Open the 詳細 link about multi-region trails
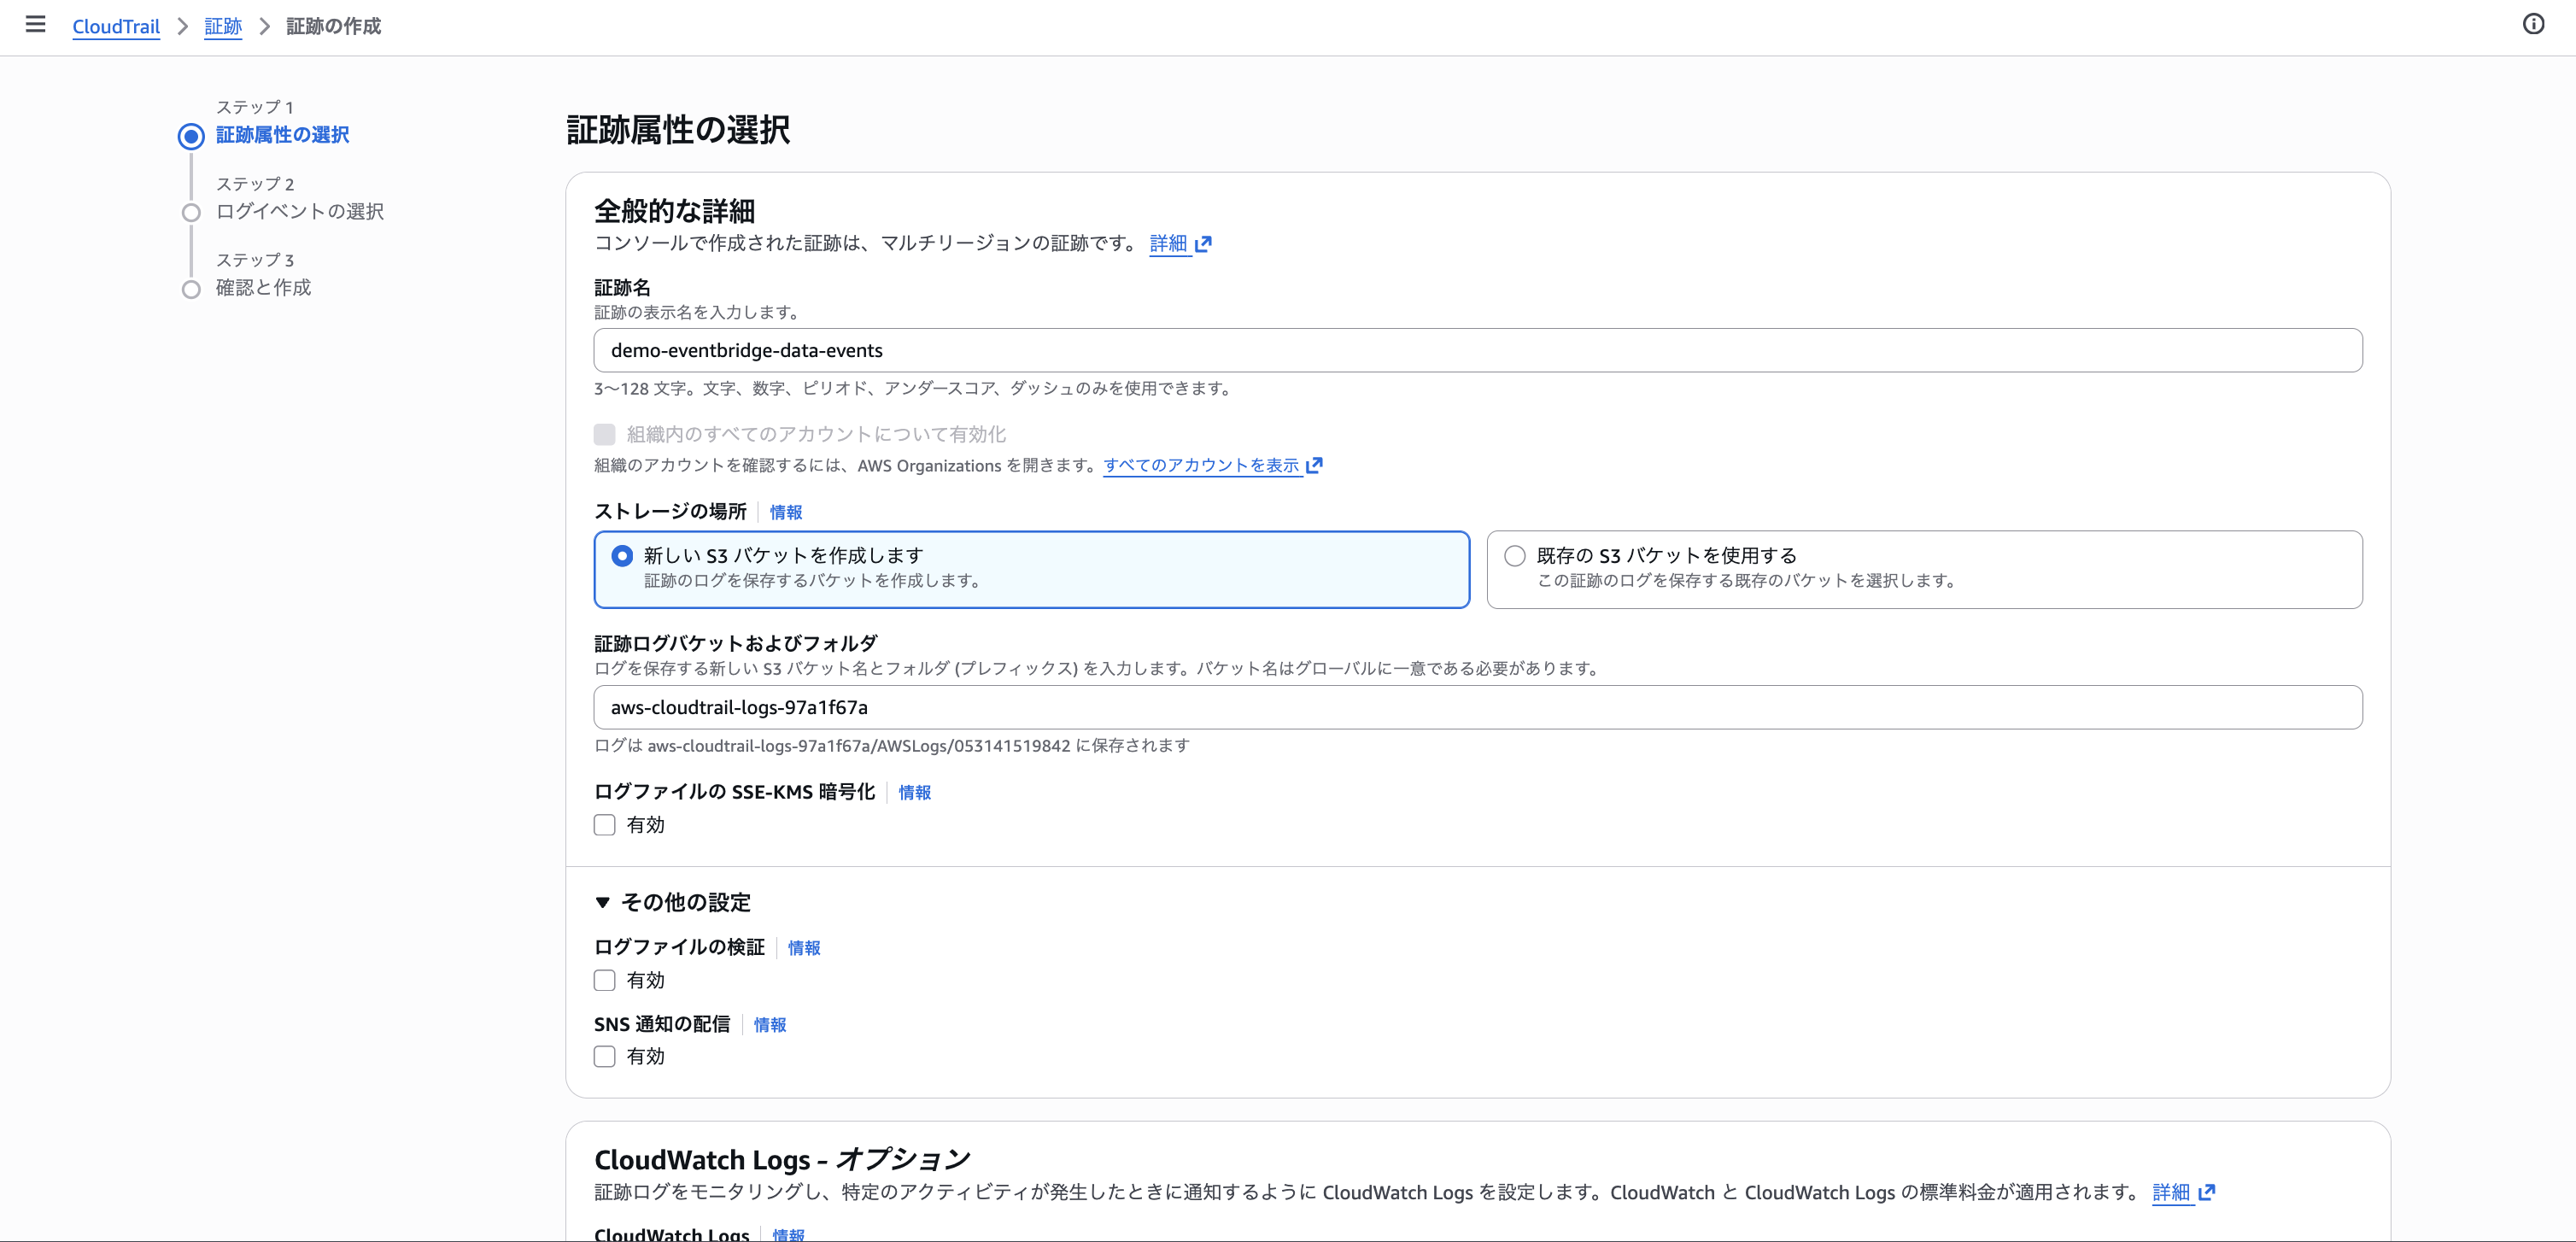 1168,243
